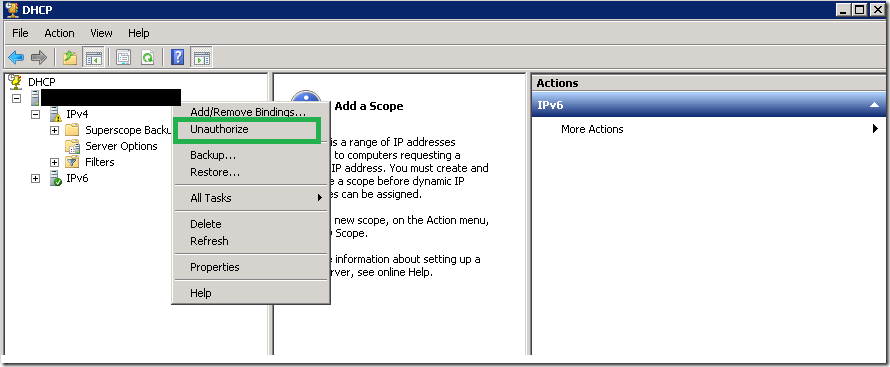Click the Refresh toolbar icon
The width and height of the screenshot is (890, 367).
coord(147,57)
